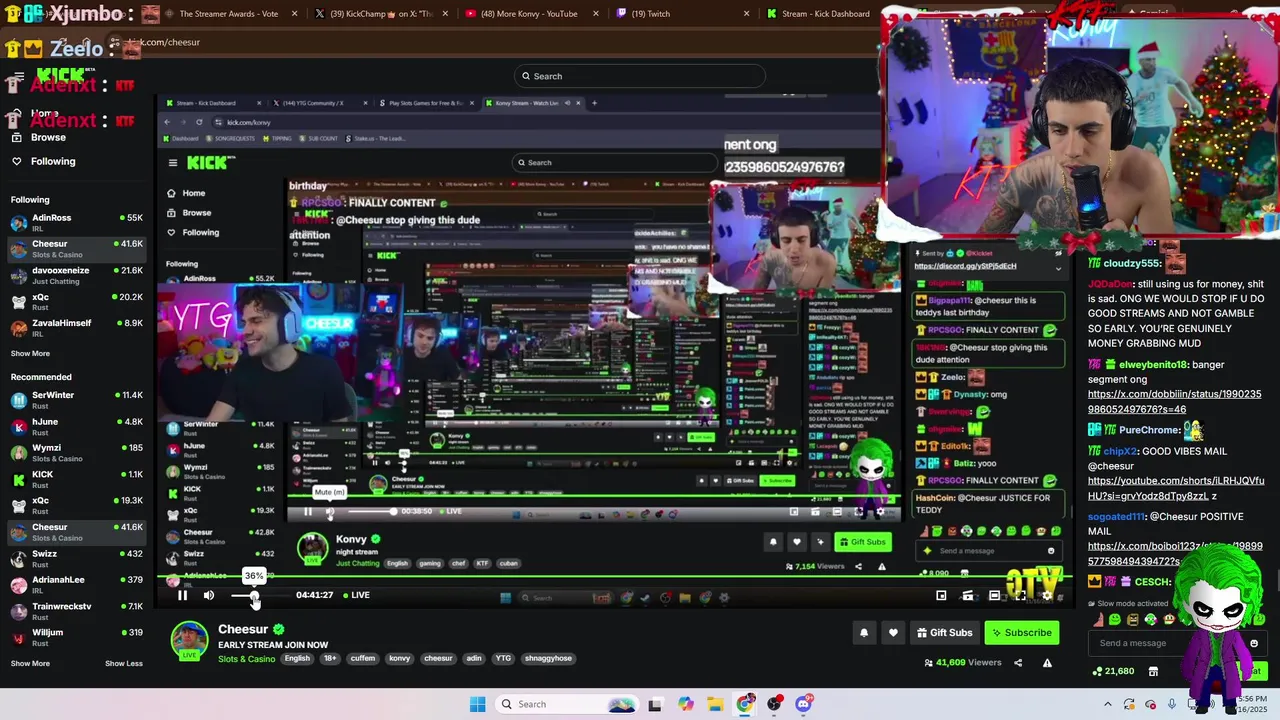Open Following in the Kick sidebar
1280x720 pixels.
(52, 161)
